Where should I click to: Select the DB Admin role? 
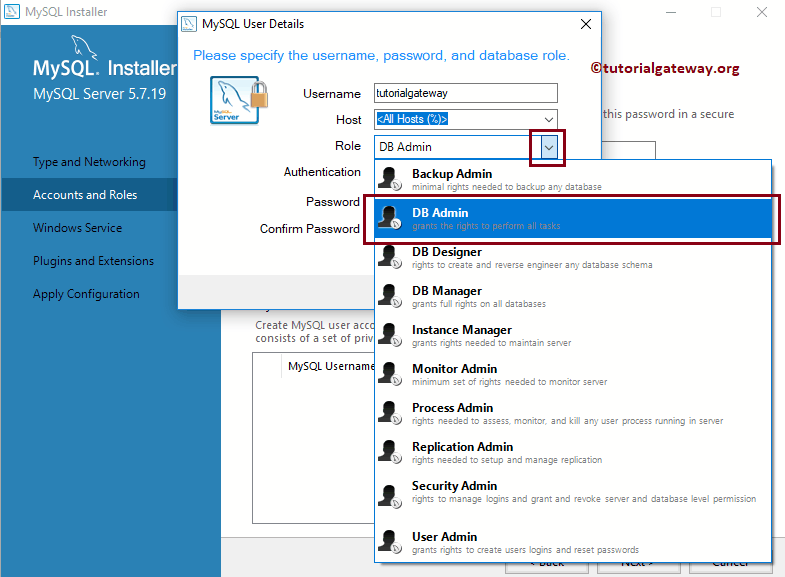[x=573, y=219]
